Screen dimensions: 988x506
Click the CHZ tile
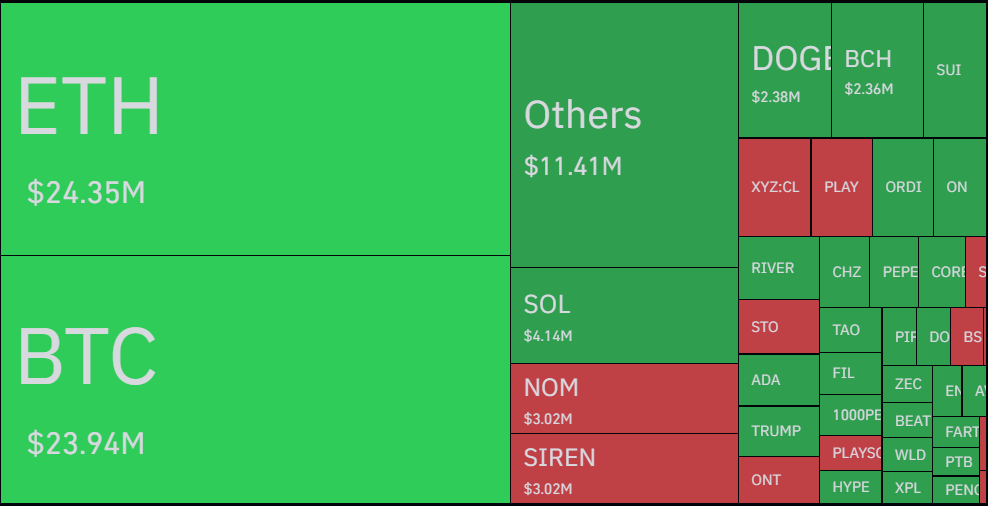pos(845,272)
